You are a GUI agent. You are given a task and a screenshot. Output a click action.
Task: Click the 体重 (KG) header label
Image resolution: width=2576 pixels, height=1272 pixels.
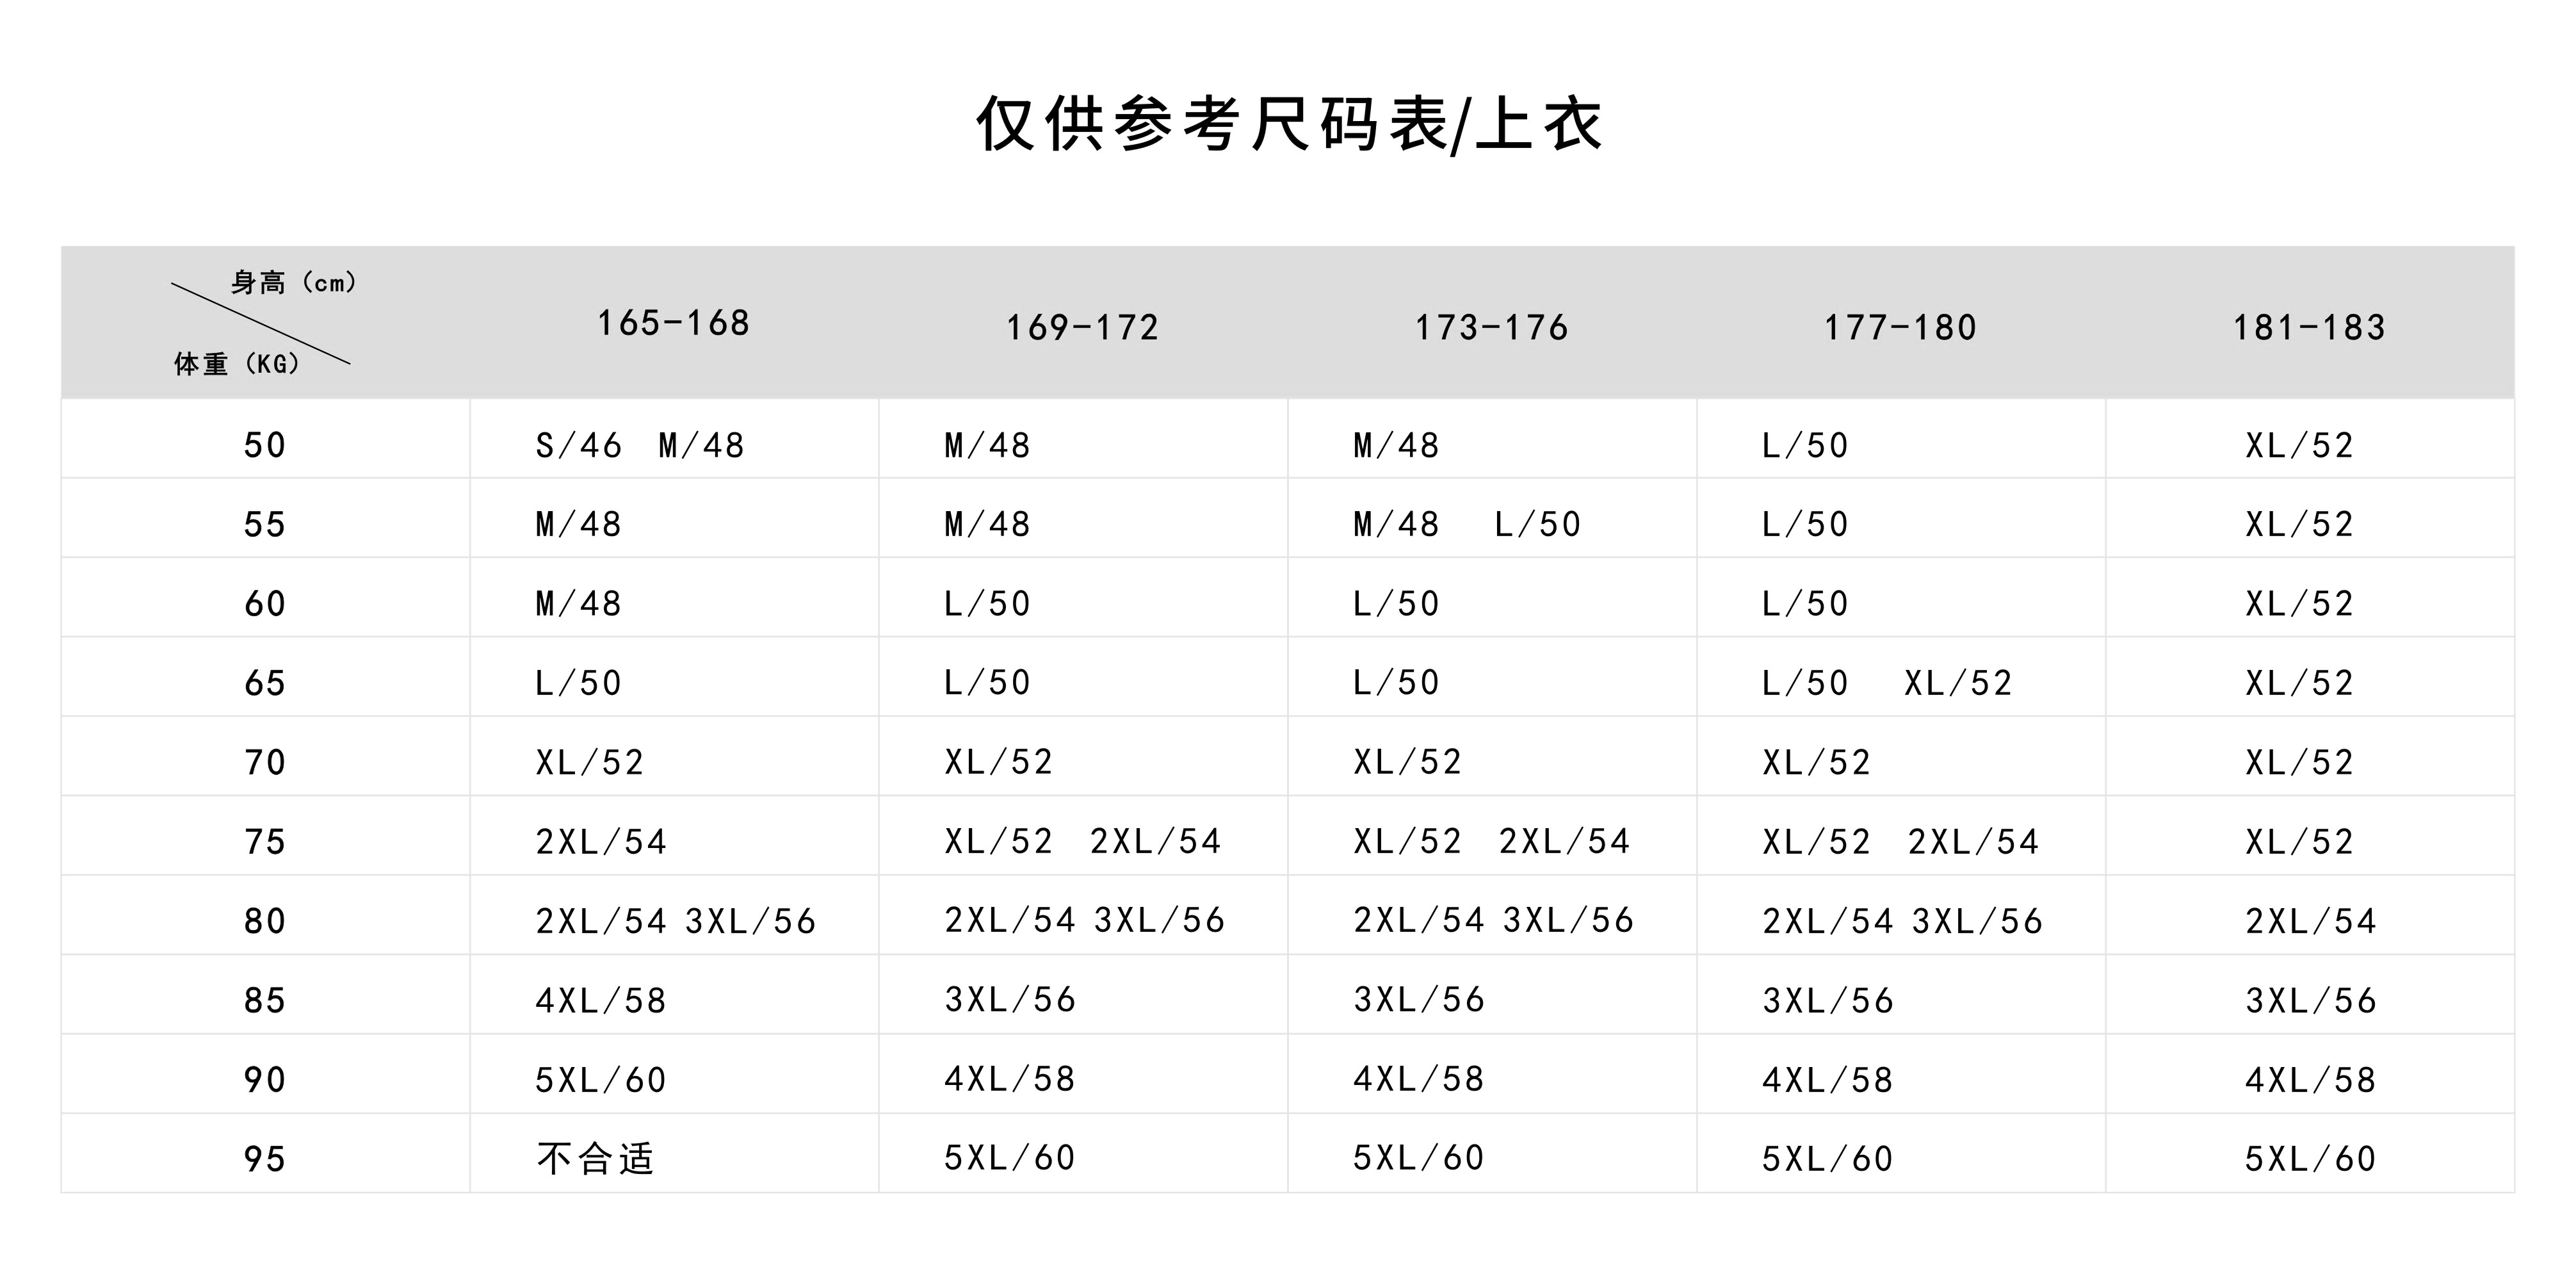[x=237, y=364]
